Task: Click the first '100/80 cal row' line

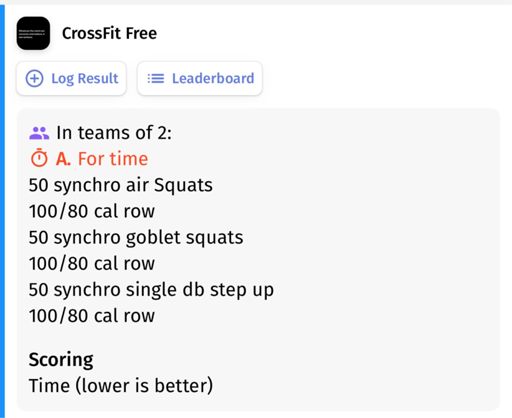Action: (92, 211)
